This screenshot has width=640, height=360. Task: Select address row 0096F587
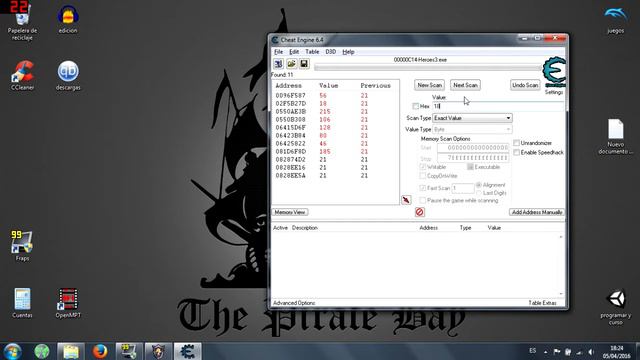335,96
